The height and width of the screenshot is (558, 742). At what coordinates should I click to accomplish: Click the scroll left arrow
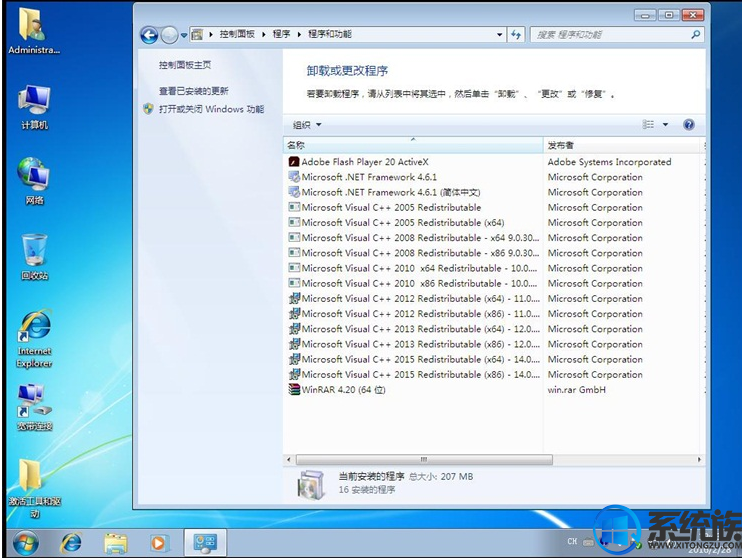click(x=289, y=460)
